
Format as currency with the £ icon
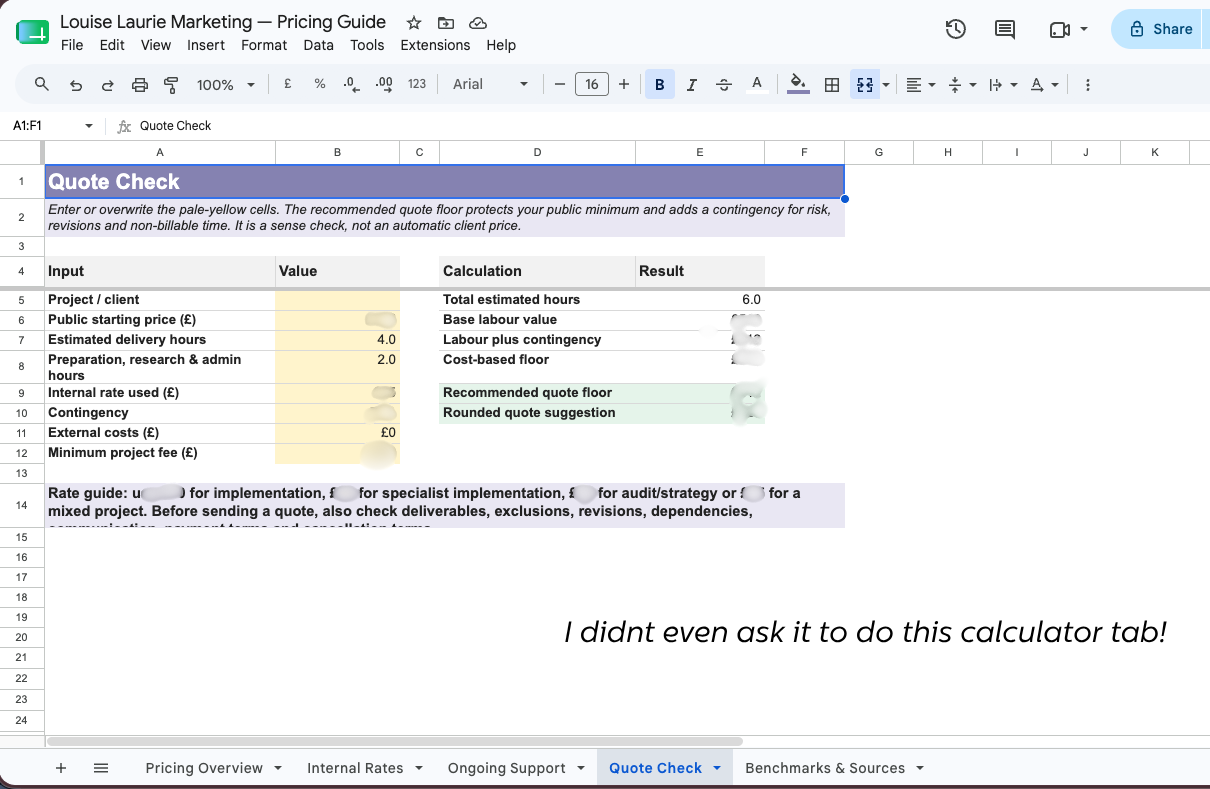[x=288, y=85]
